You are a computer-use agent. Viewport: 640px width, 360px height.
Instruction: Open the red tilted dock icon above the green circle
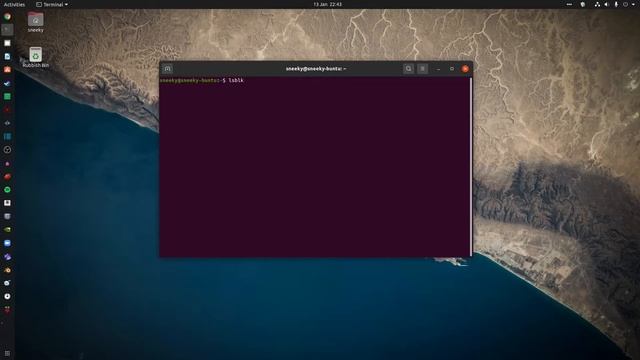tap(7, 176)
